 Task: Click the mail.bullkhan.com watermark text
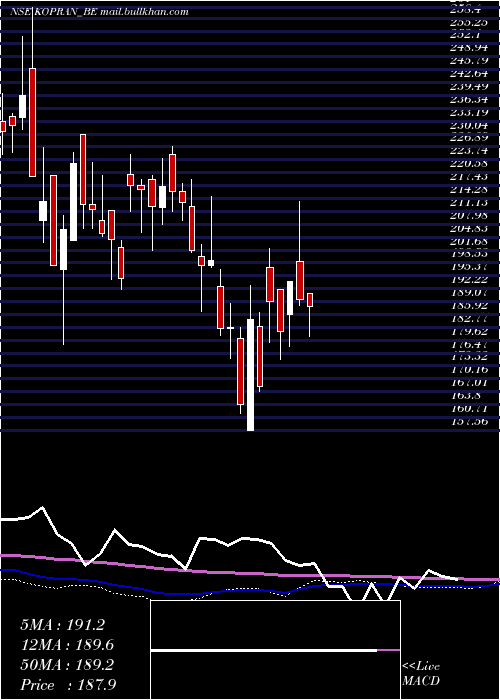click(143, 12)
